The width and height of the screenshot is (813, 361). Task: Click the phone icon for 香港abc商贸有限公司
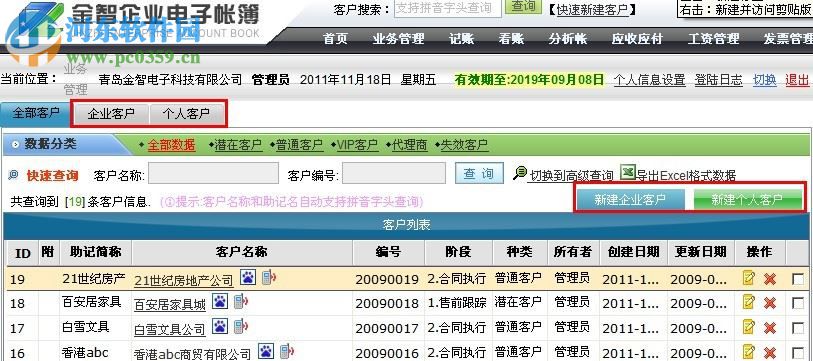pos(286,351)
